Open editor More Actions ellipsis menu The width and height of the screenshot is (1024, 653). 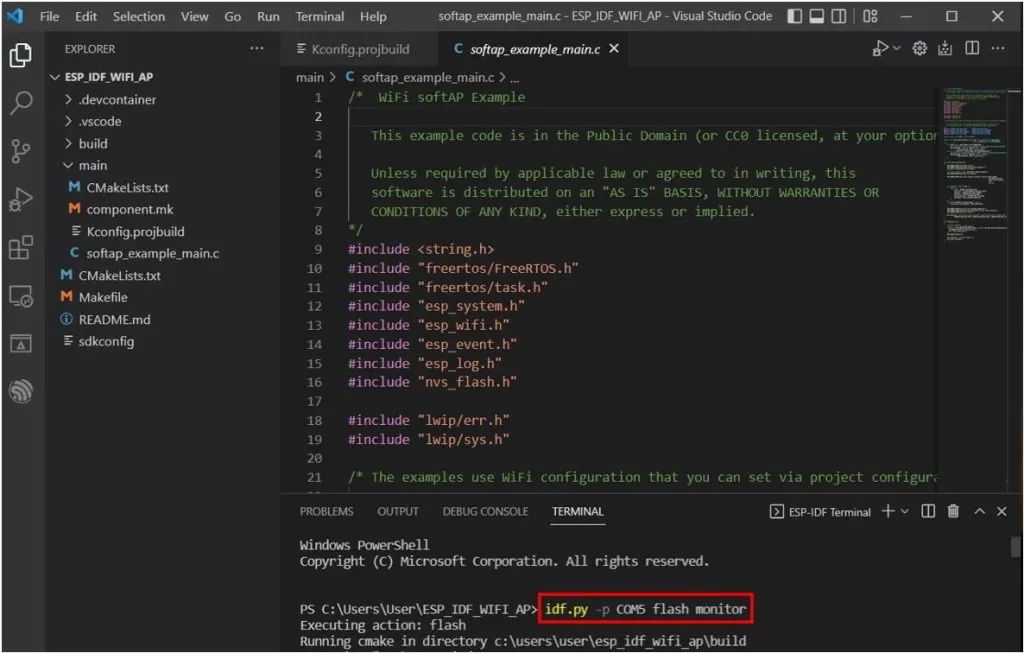[x=998, y=48]
